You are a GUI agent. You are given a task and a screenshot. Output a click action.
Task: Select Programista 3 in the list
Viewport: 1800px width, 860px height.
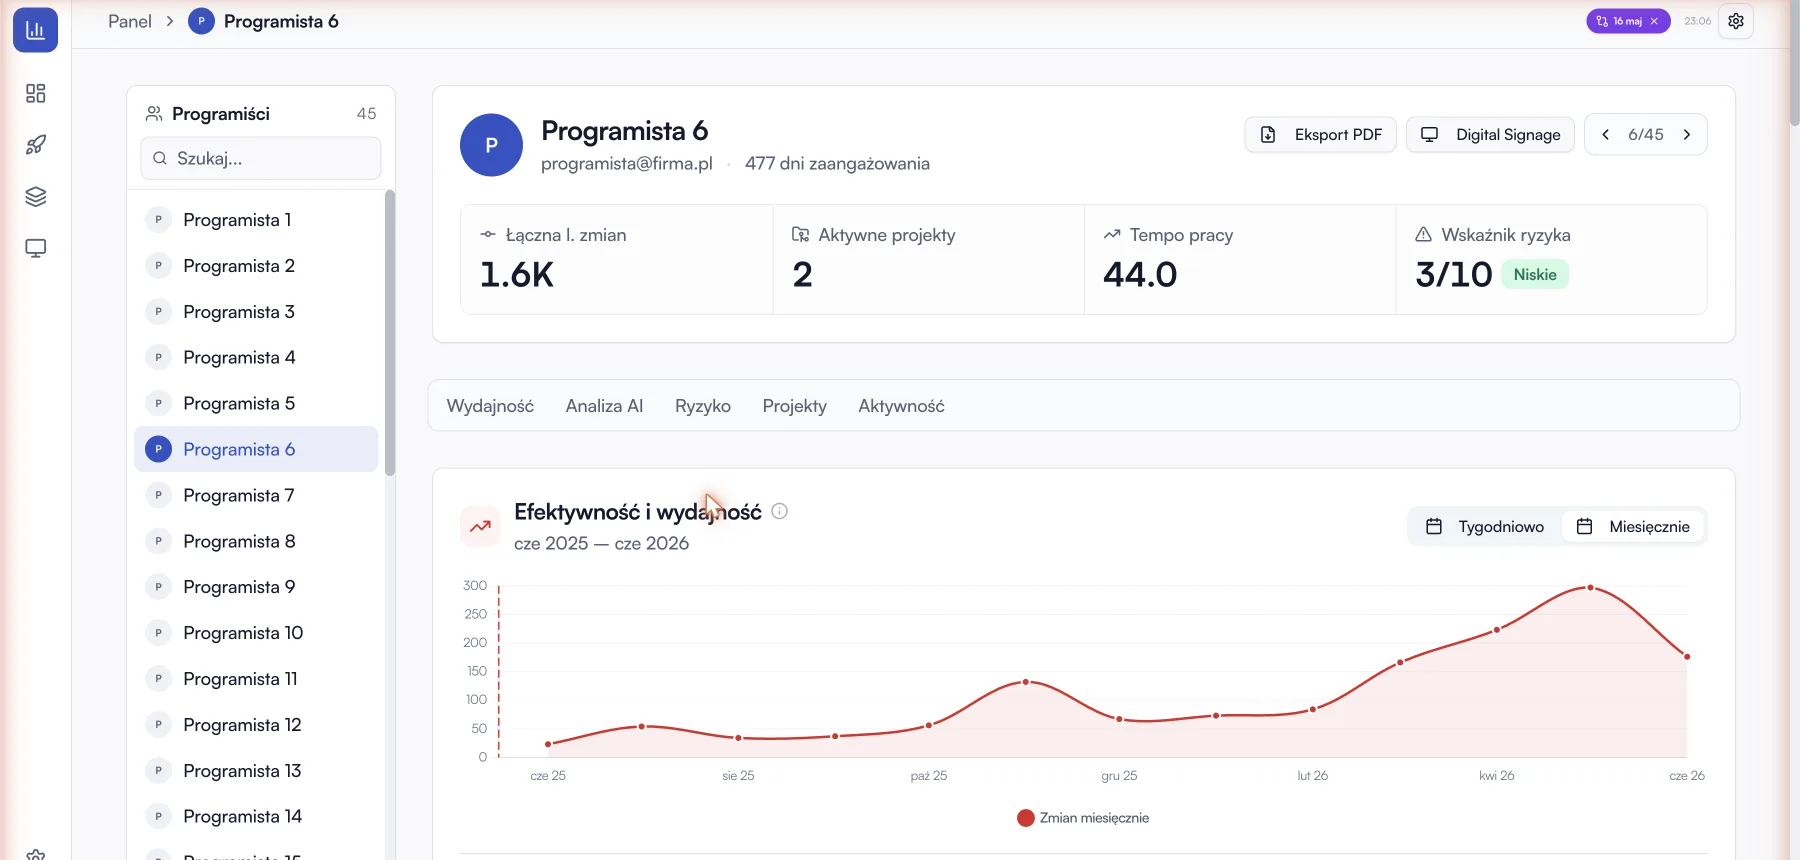(256, 312)
